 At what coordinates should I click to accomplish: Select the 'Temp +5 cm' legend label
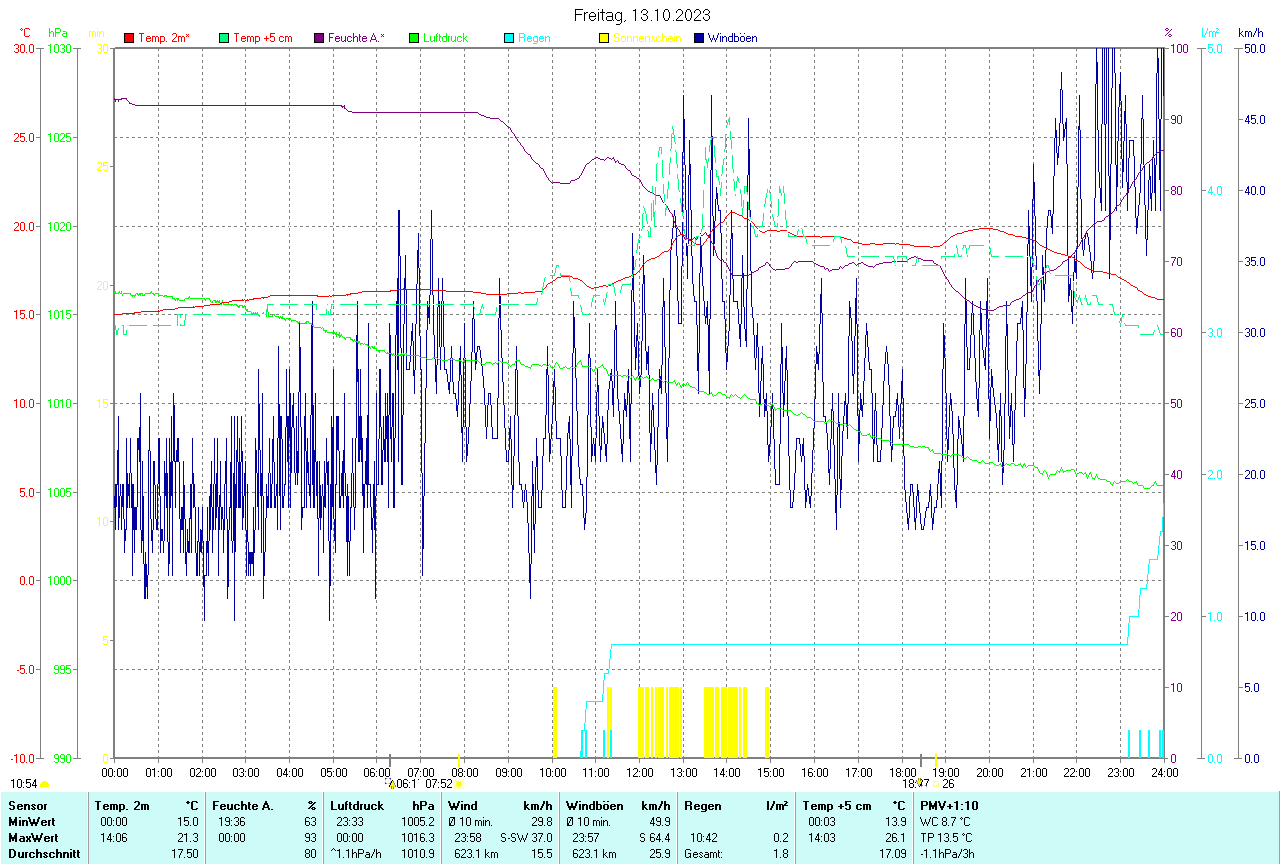263,38
